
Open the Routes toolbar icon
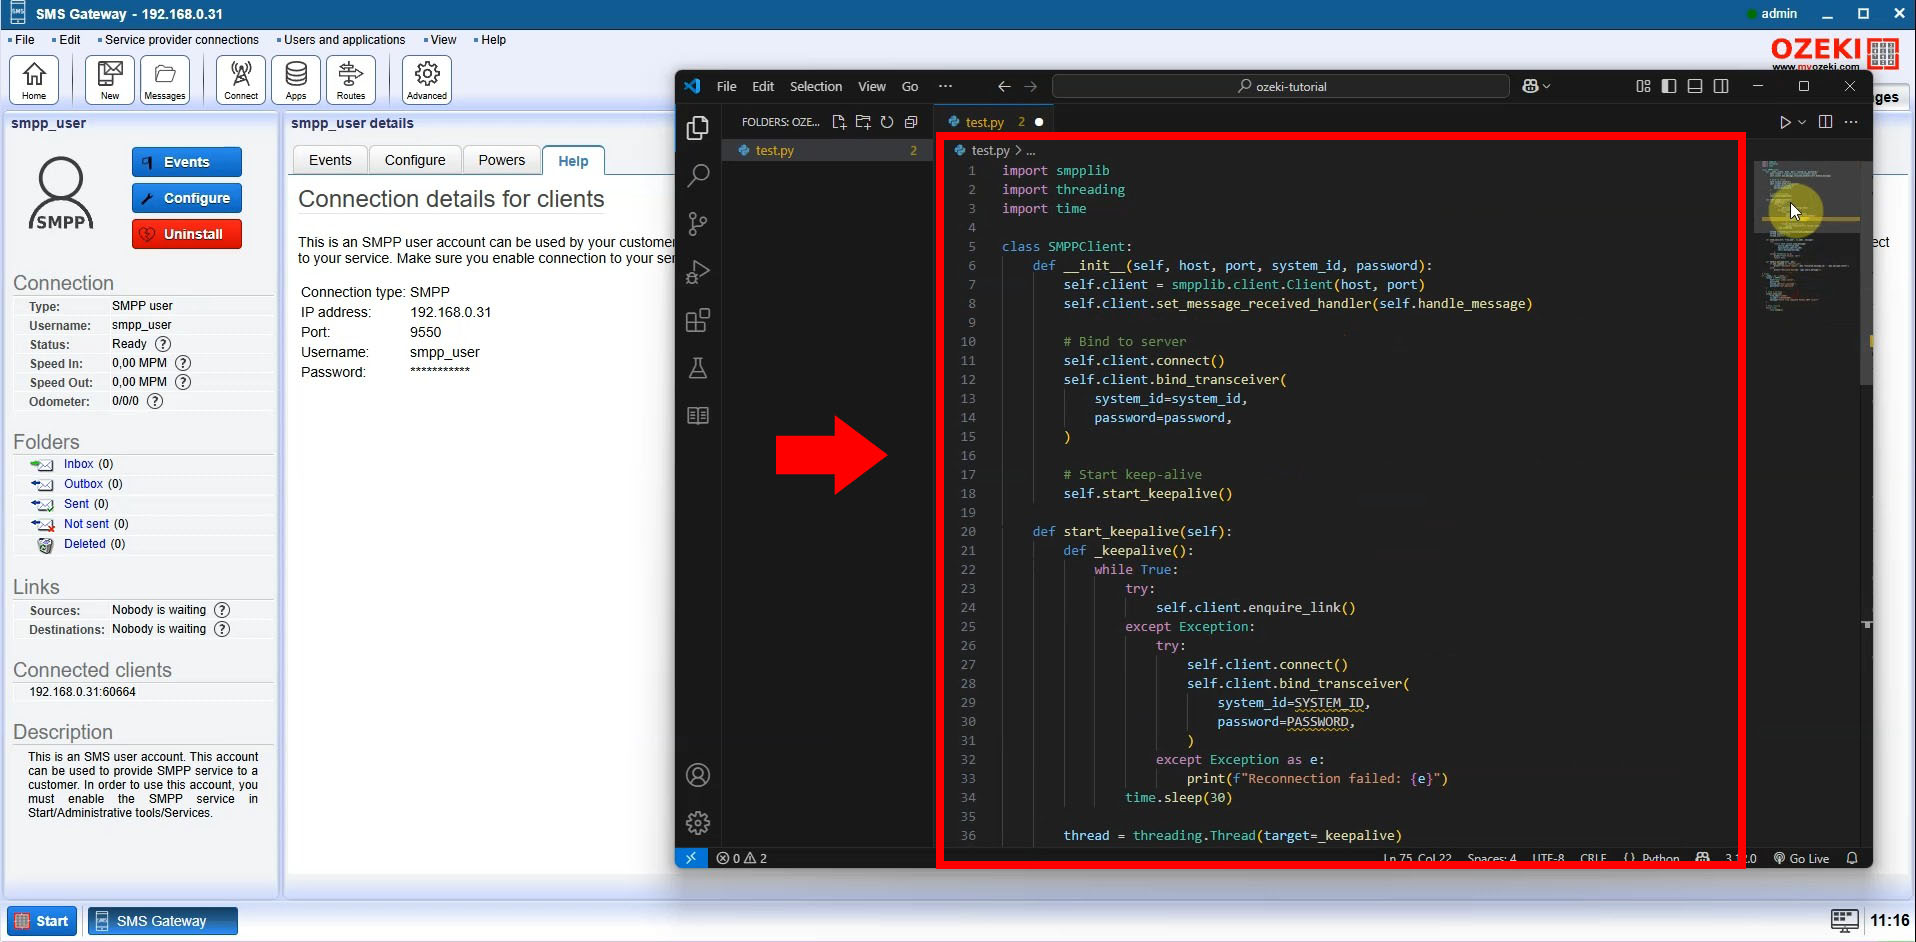(x=351, y=80)
